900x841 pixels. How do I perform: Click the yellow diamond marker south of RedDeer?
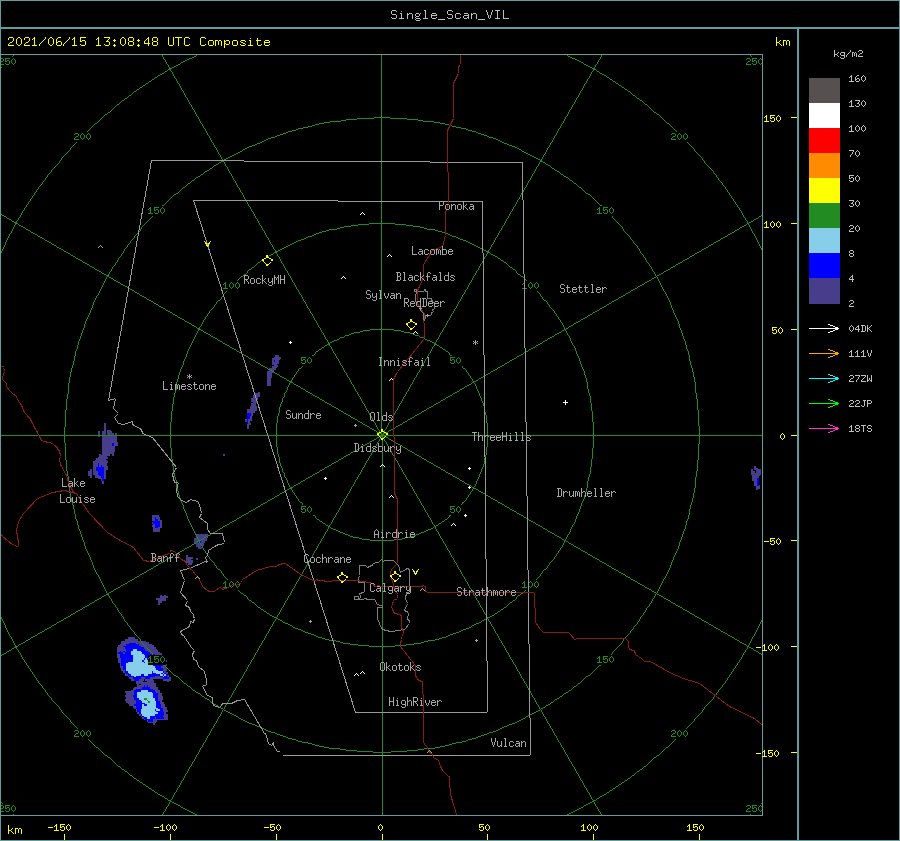click(x=411, y=324)
